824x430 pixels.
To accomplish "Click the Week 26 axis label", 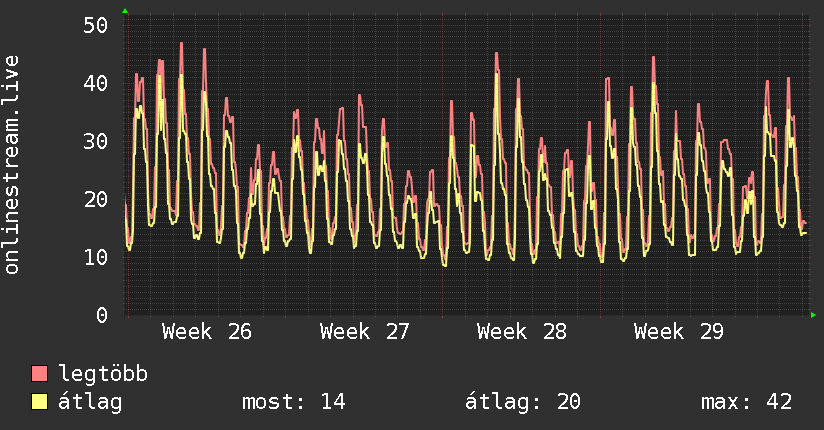I will click(207, 332).
